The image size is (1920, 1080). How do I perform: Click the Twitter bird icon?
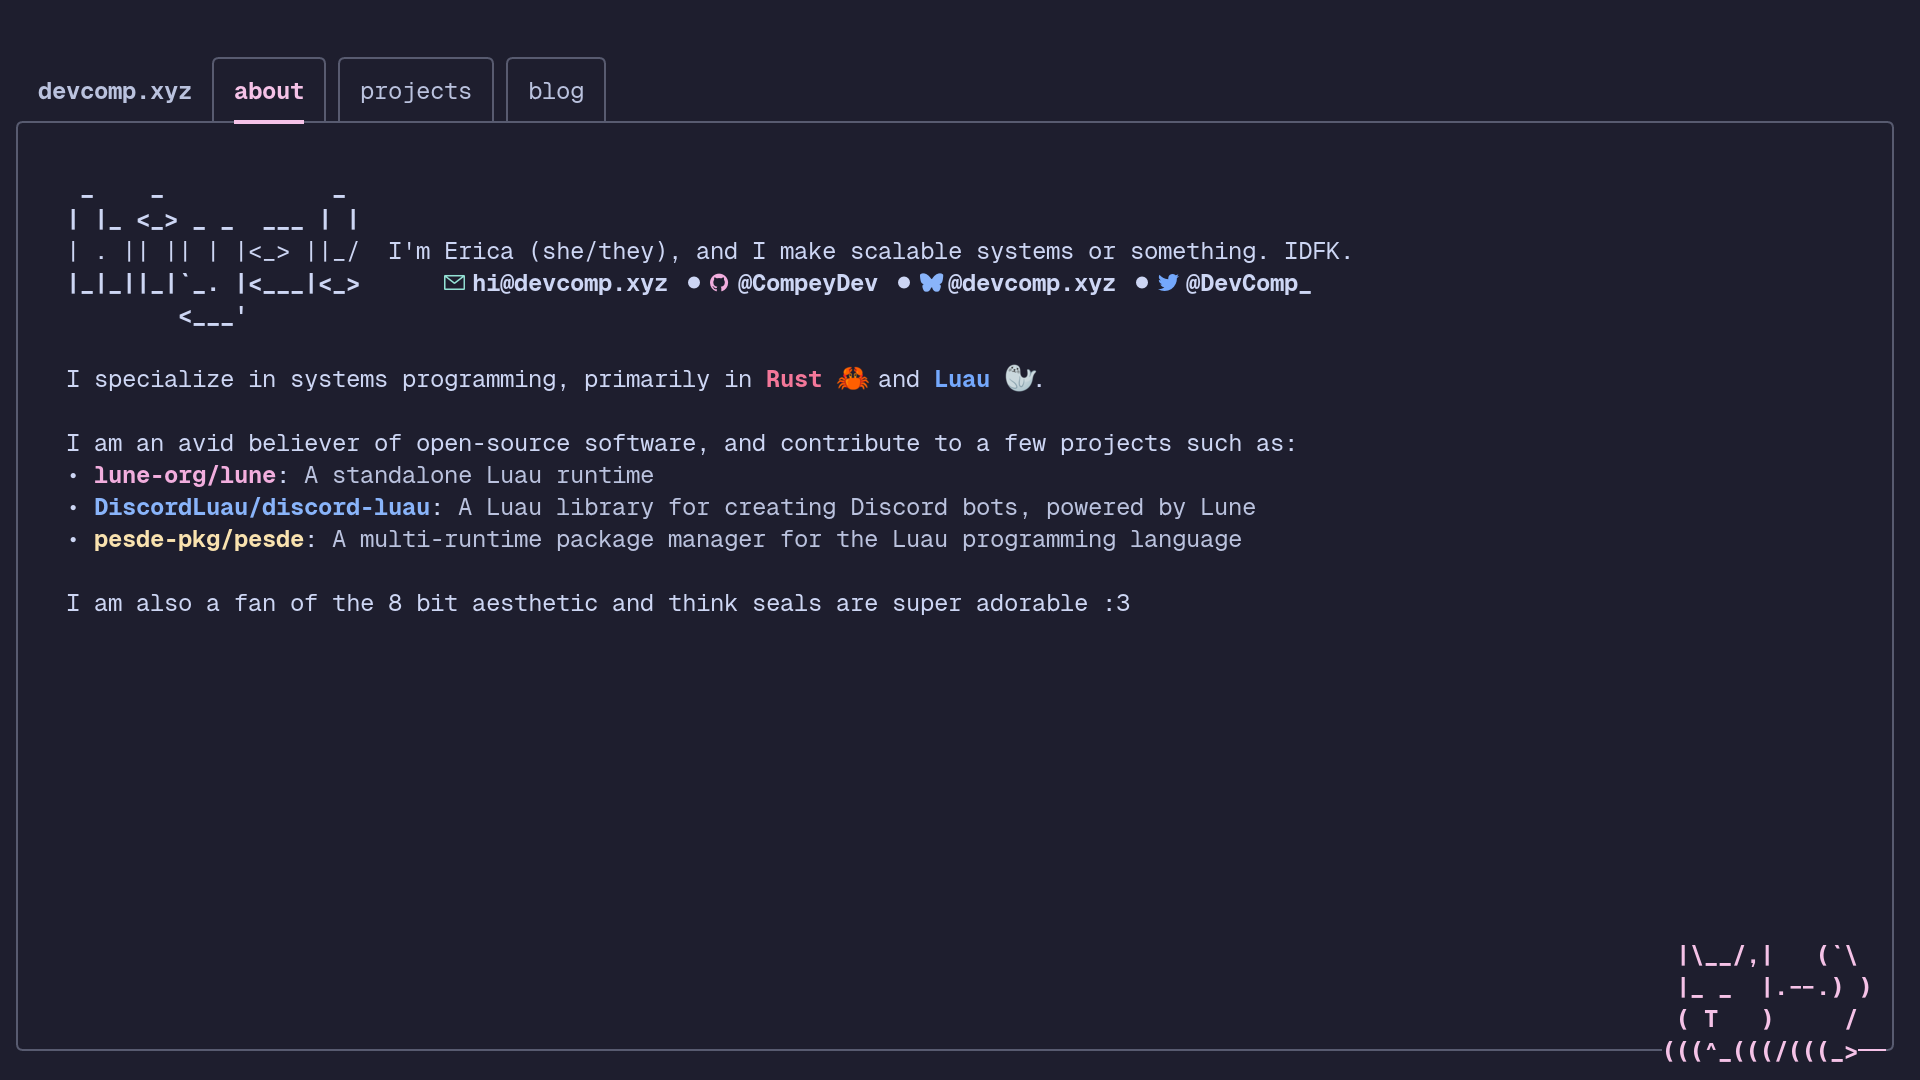point(1168,283)
